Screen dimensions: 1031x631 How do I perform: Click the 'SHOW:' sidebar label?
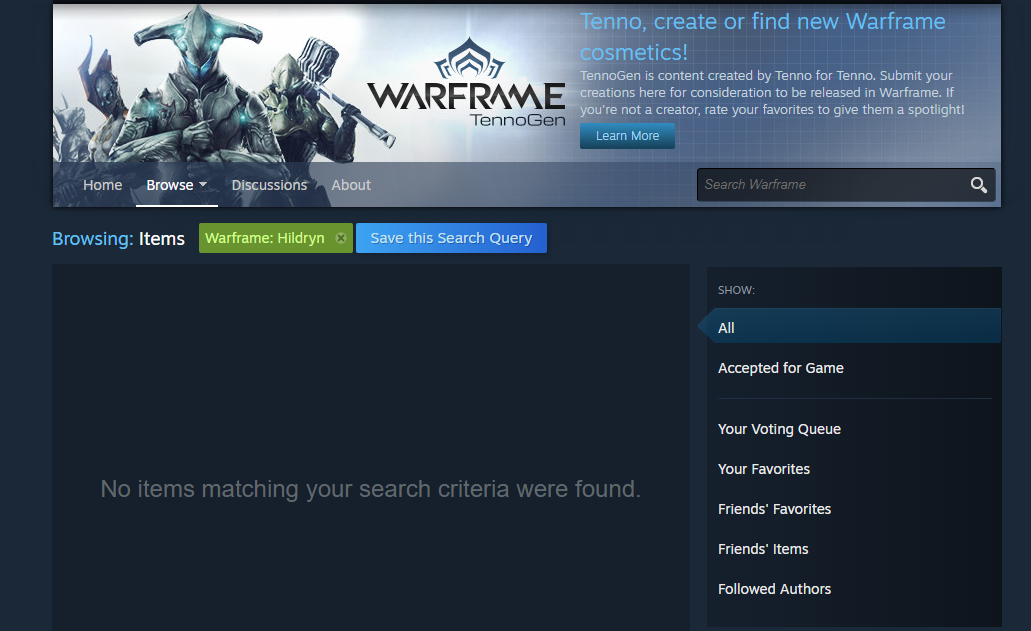(x=736, y=290)
